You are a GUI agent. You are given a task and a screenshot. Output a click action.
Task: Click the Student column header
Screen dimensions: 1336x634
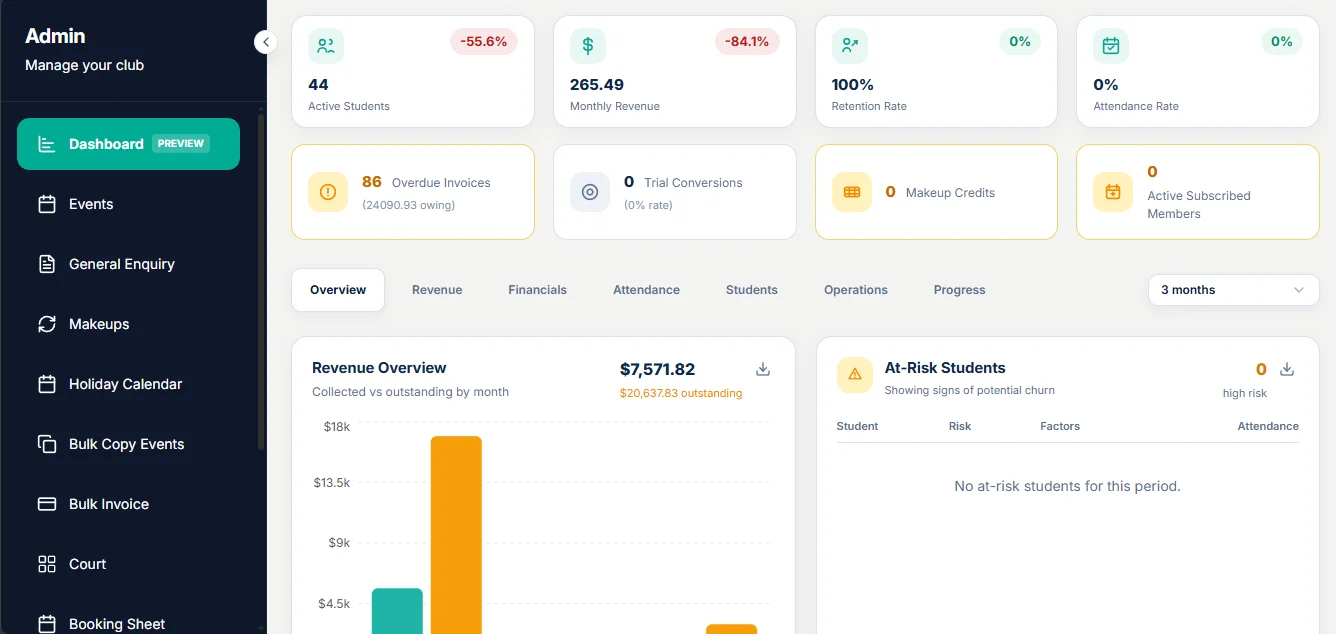857,426
